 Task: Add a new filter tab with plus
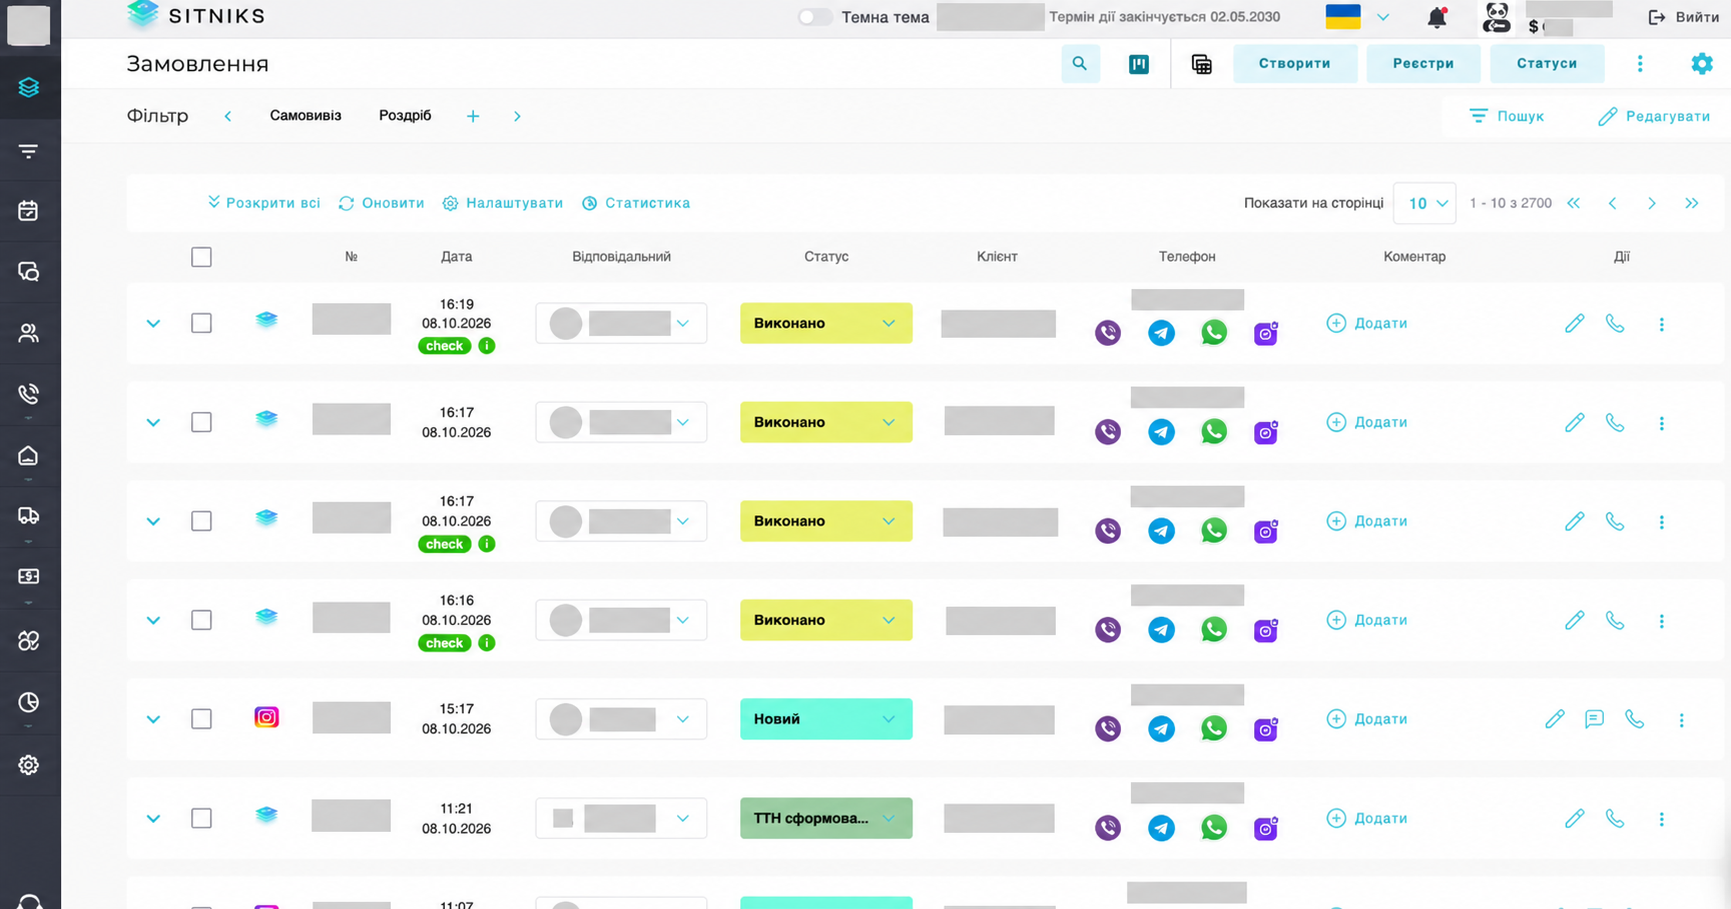(x=473, y=116)
